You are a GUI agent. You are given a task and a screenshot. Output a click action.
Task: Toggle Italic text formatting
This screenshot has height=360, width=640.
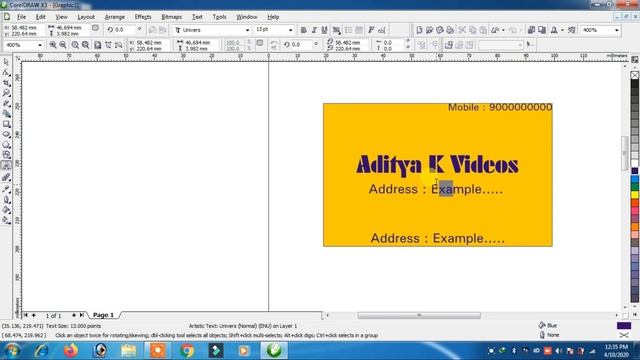[314, 30]
